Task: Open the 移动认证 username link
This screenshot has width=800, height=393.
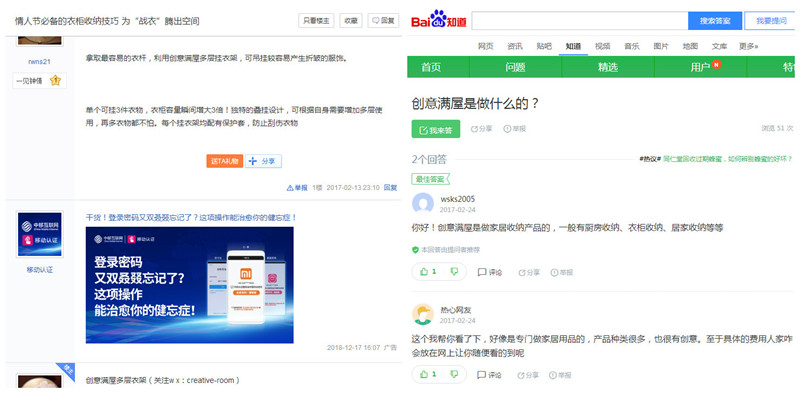Action: coord(39,269)
